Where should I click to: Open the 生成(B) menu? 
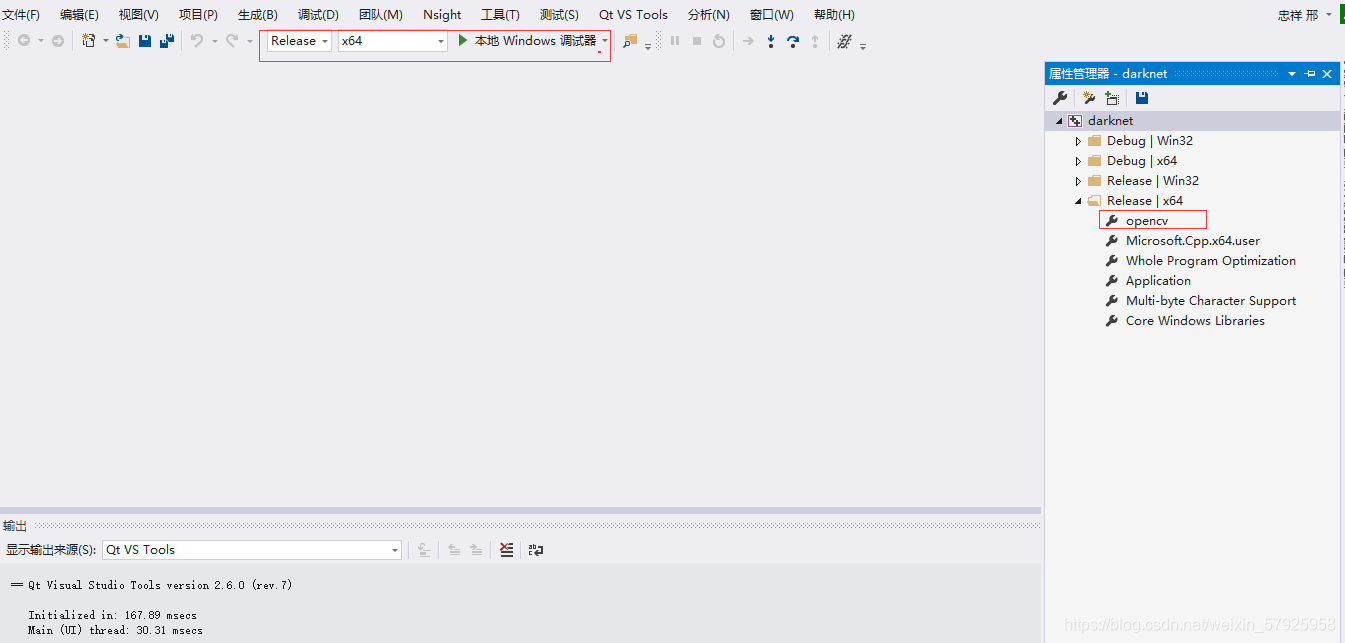pos(257,15)
